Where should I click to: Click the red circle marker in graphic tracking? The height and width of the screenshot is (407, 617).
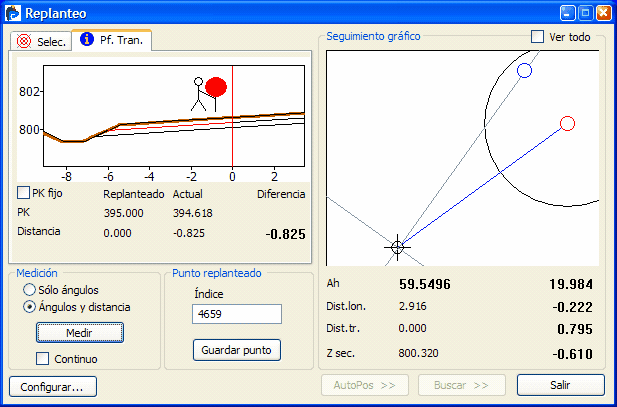click(567, 123)
